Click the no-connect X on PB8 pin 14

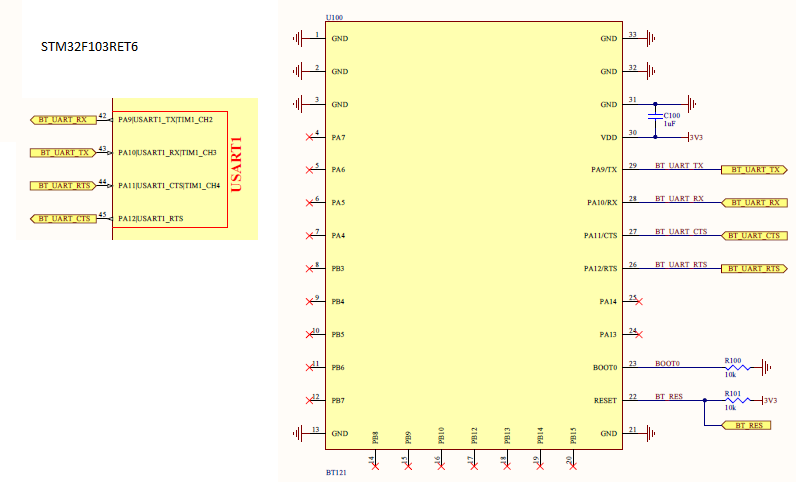tap(375, 466)
